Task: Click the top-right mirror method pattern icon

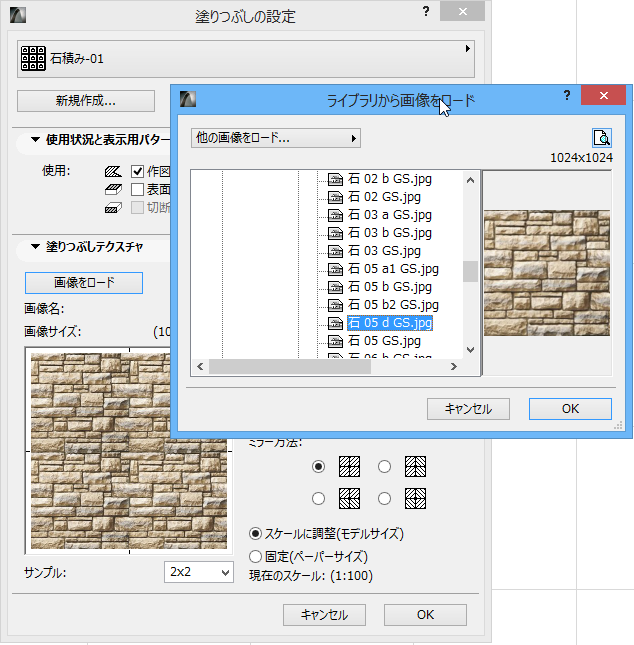Action: [415, 466]
